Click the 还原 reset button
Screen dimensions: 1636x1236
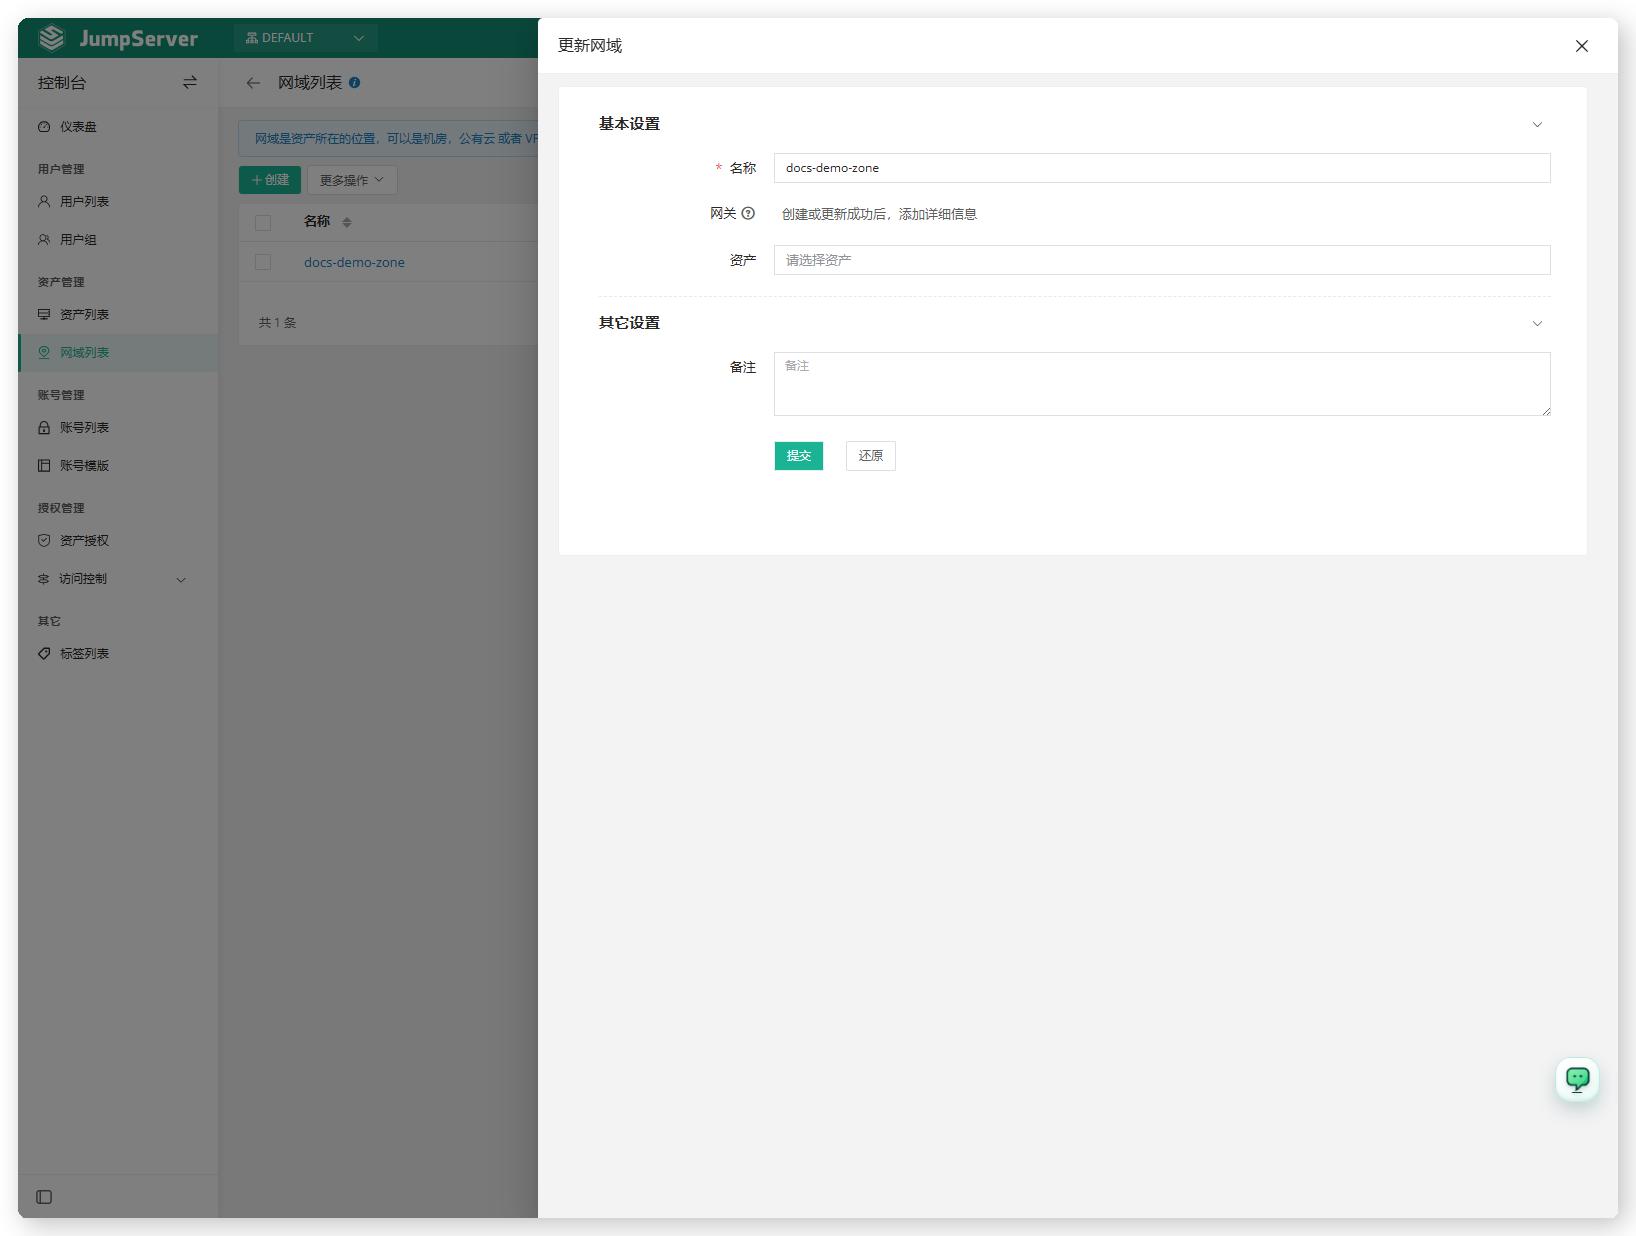tap(871, 456)
